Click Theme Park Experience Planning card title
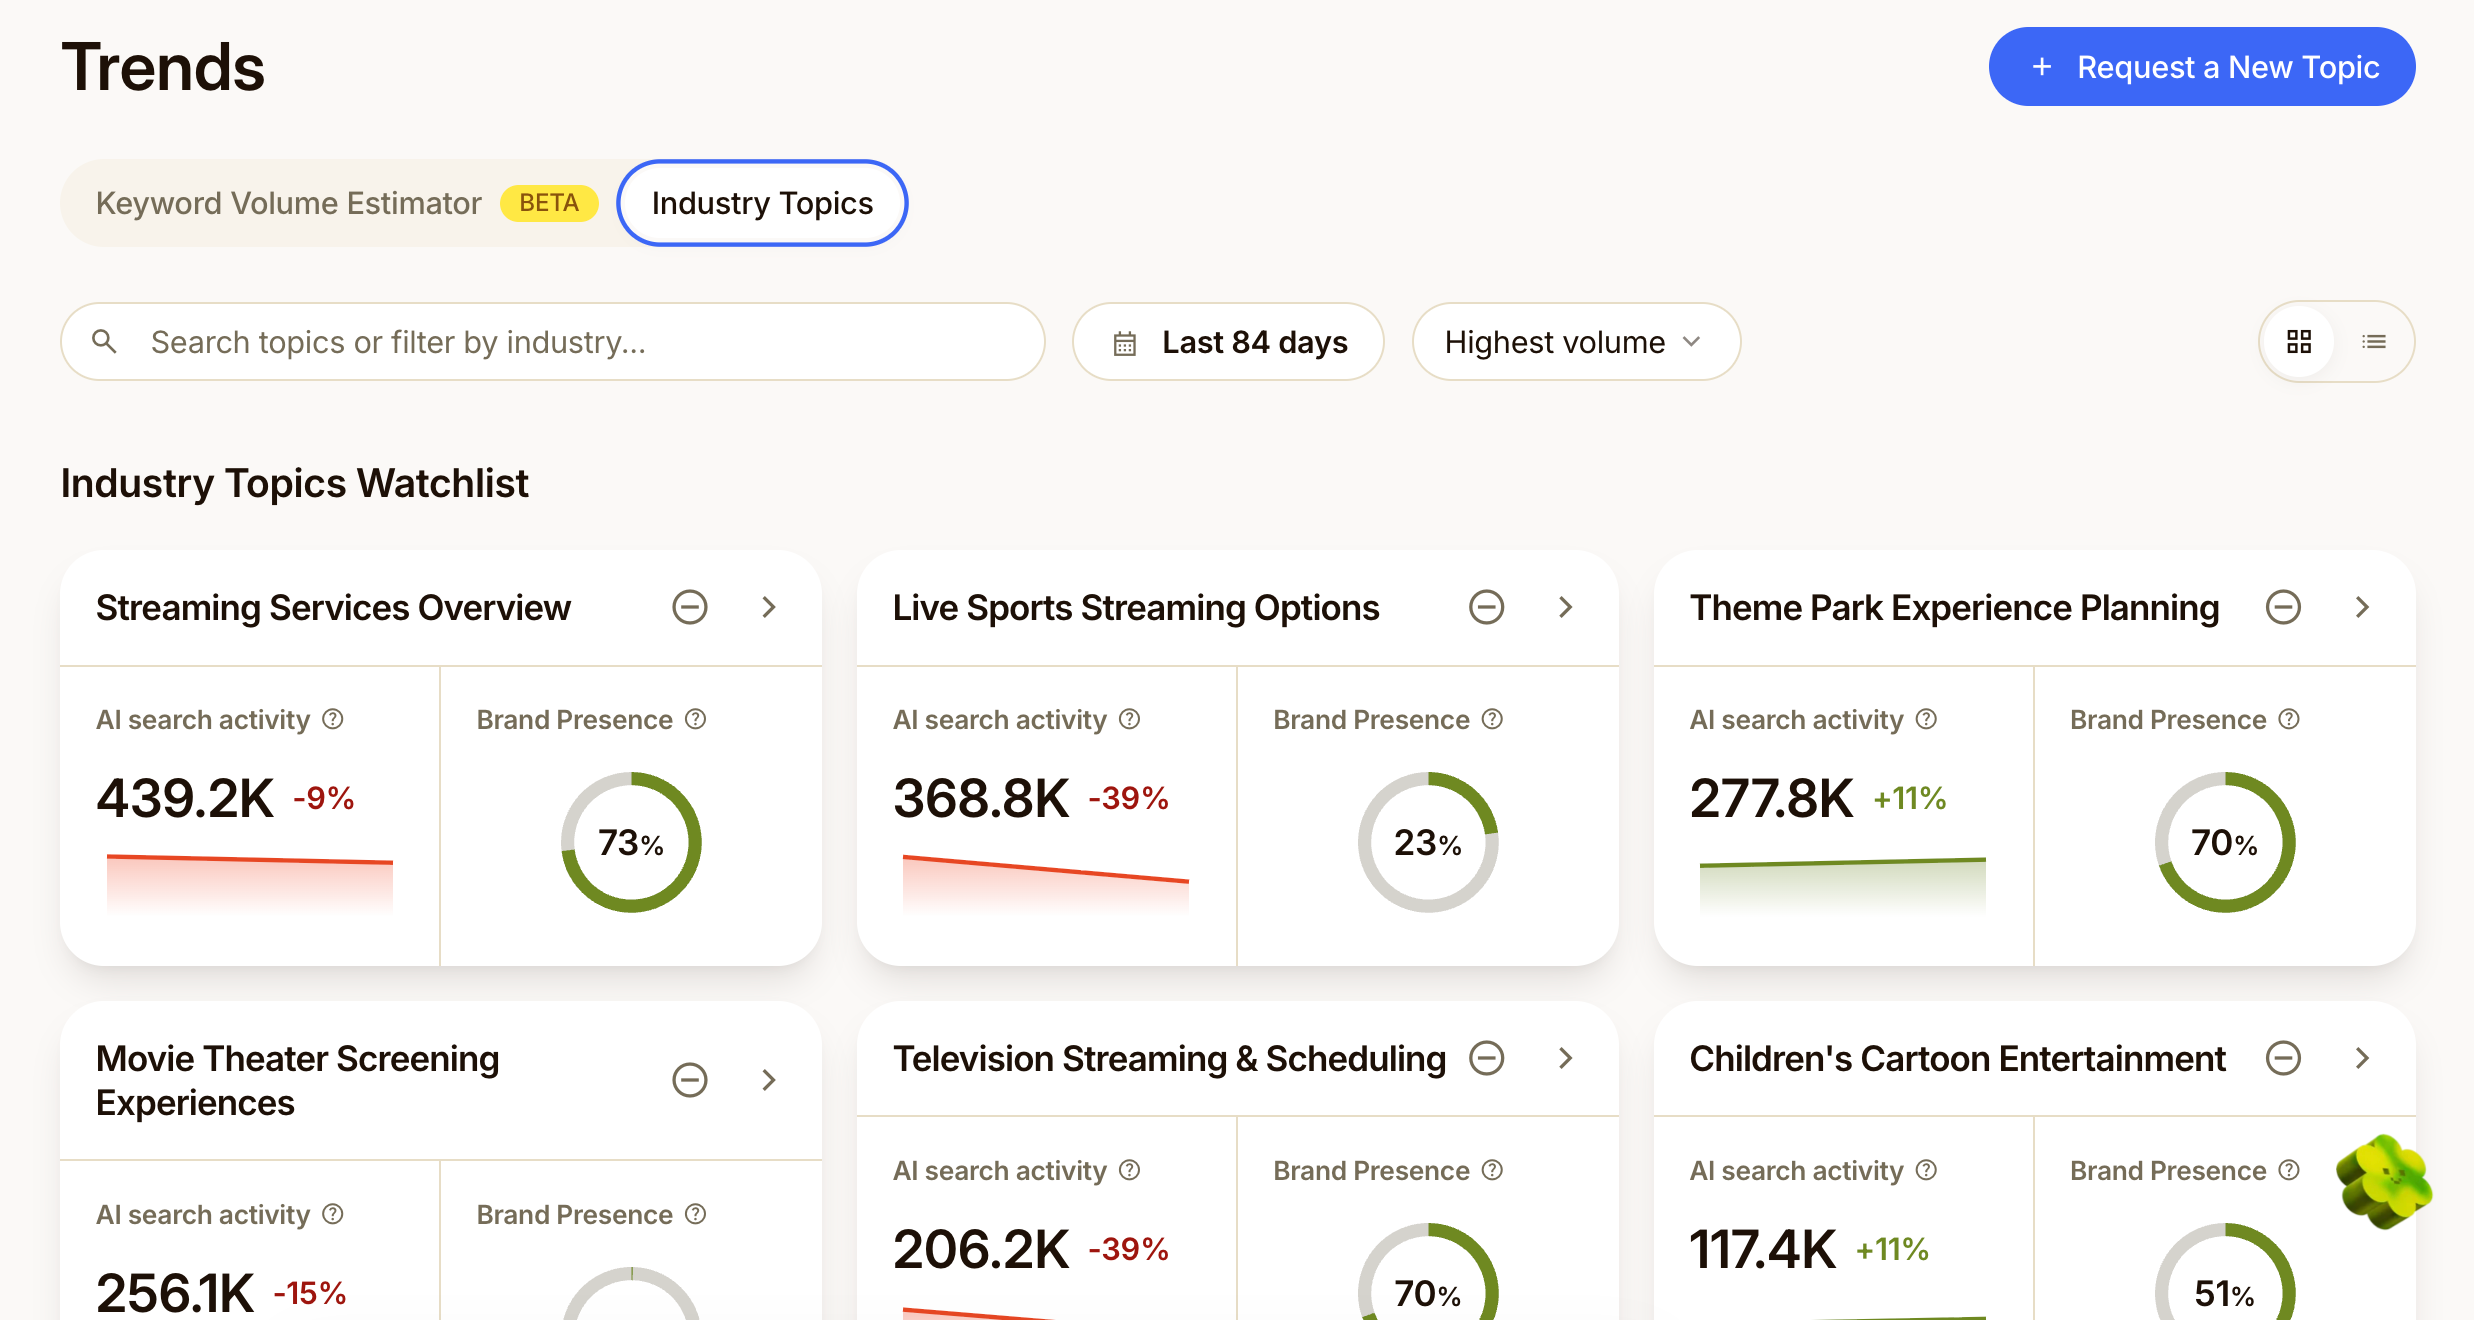 [1954, 607]
